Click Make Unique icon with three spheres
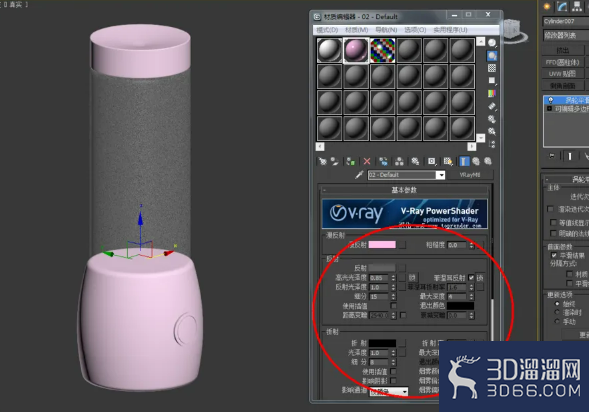 (x=399, y=161)
